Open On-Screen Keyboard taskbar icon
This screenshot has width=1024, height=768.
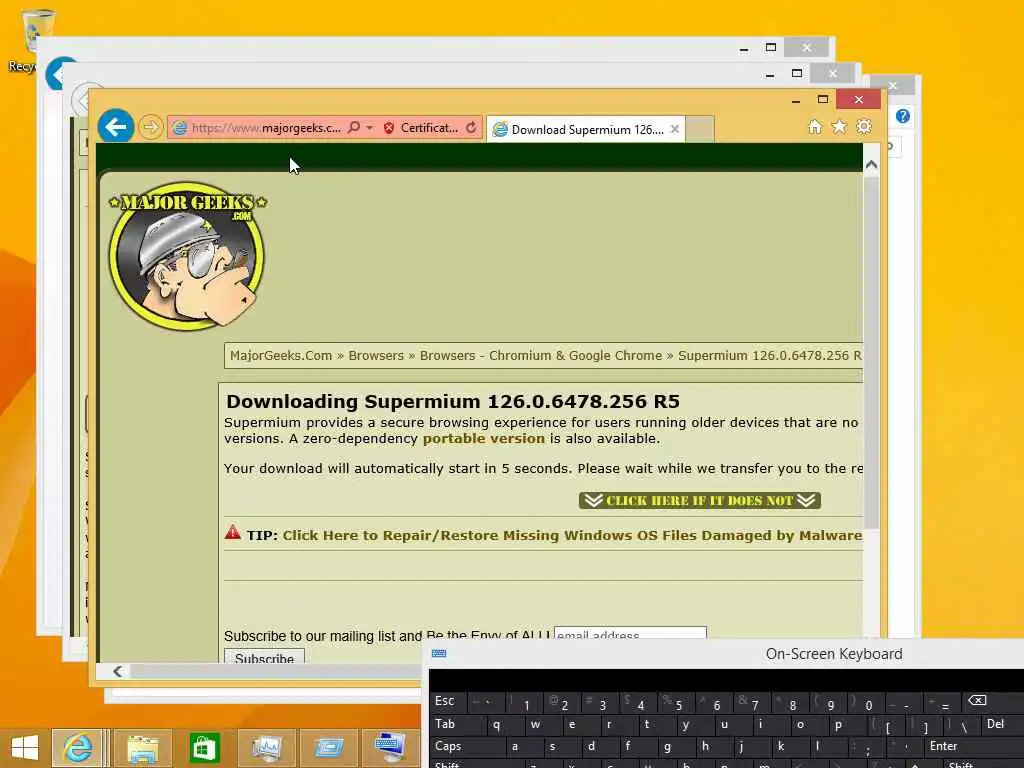(x=390, y=748)
